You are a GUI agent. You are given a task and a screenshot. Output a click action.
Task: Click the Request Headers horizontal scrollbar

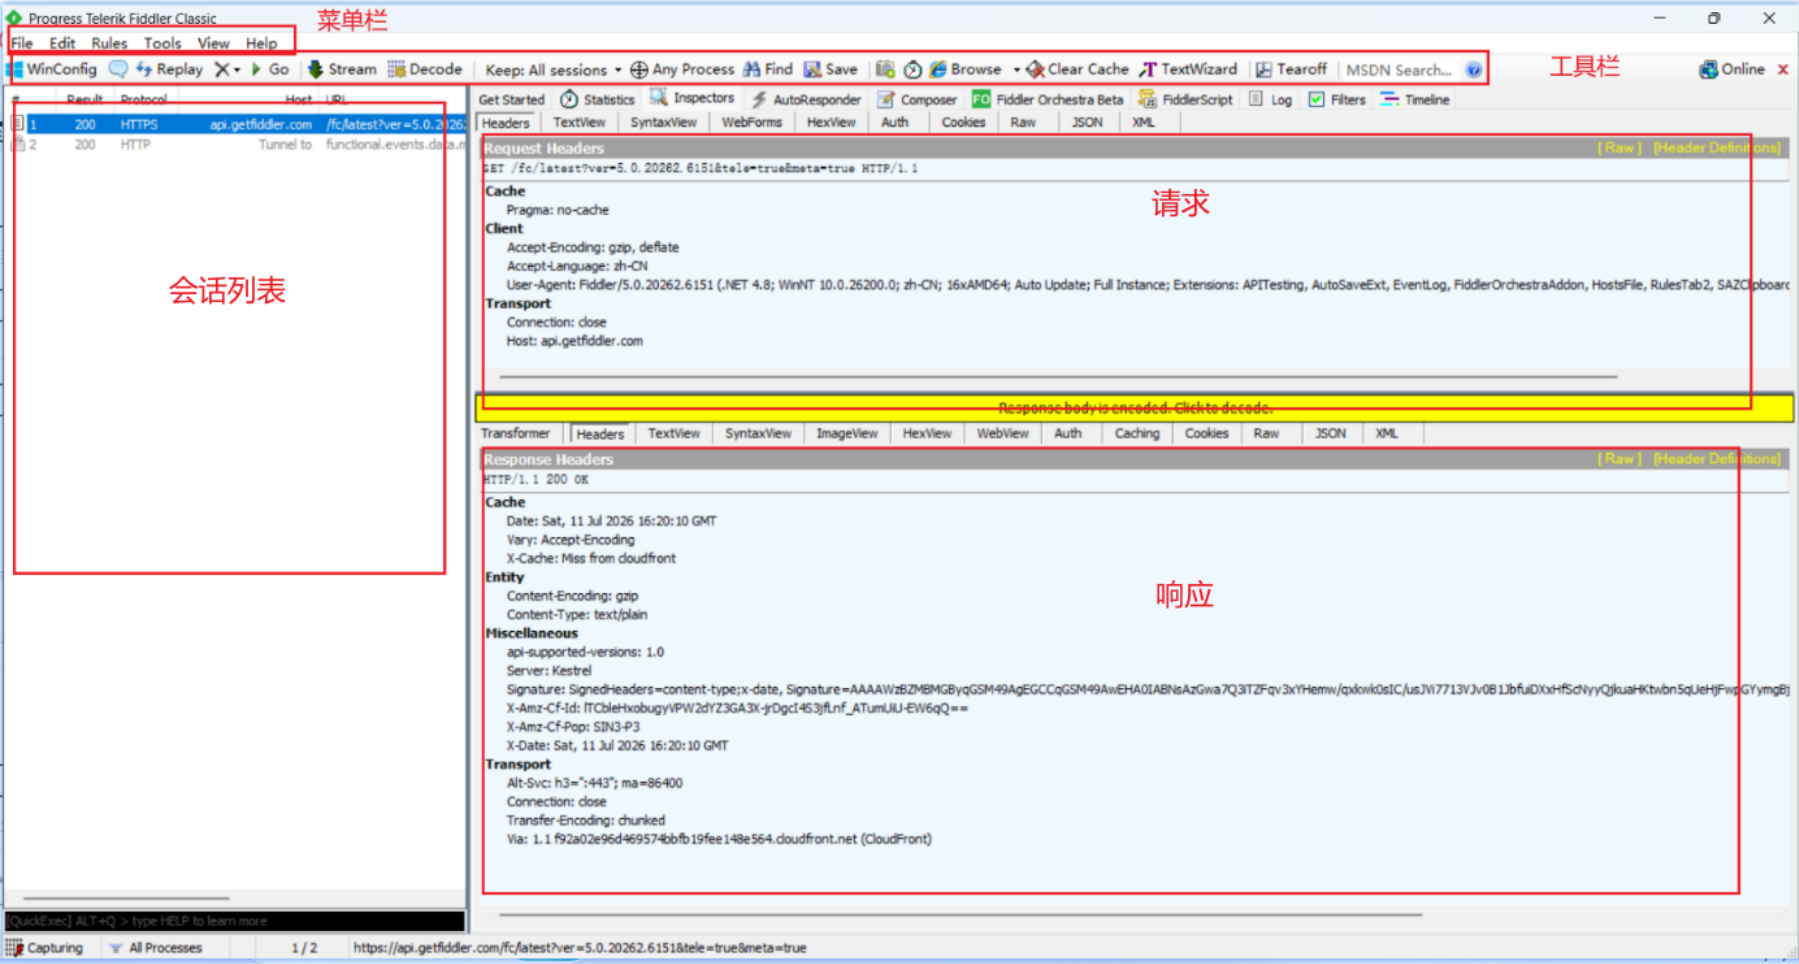[x=1058, y=377]
